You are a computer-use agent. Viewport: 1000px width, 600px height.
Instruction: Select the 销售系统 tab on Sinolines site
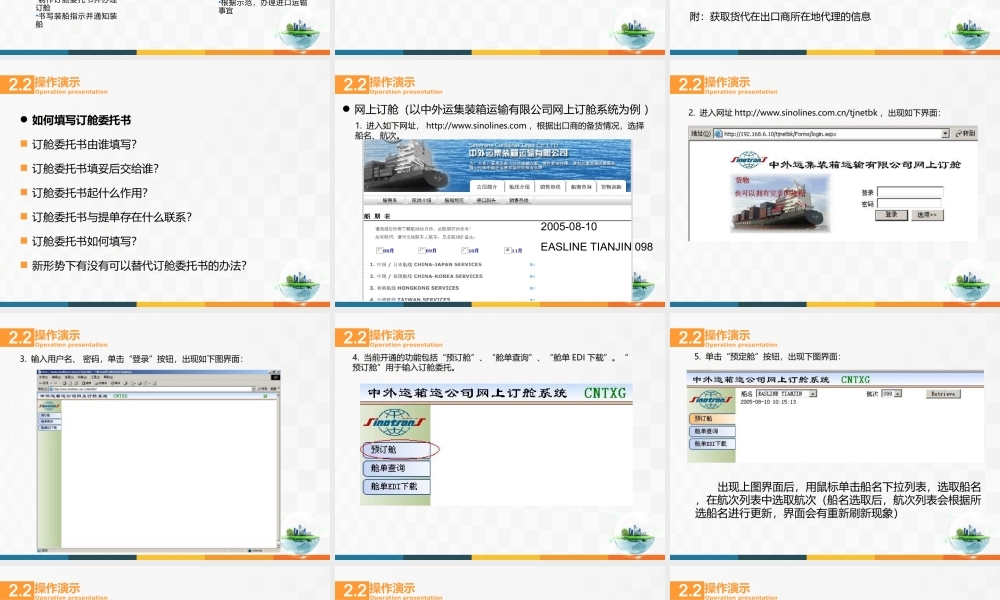pyautogui.click(x=550, y=187)
